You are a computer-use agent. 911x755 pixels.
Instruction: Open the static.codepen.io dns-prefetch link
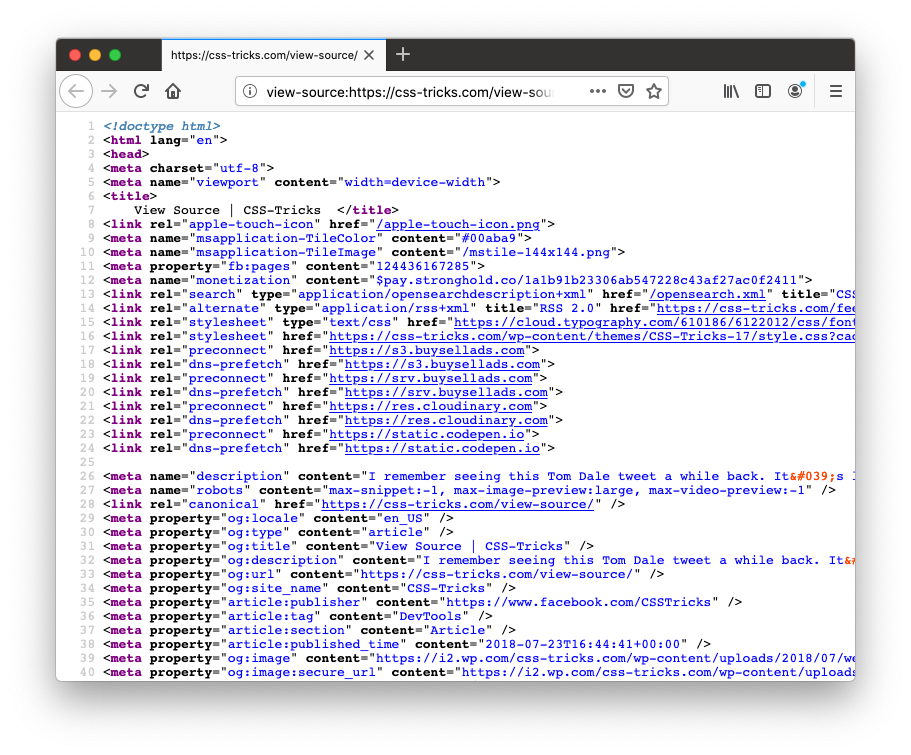(x=443, y=448)
